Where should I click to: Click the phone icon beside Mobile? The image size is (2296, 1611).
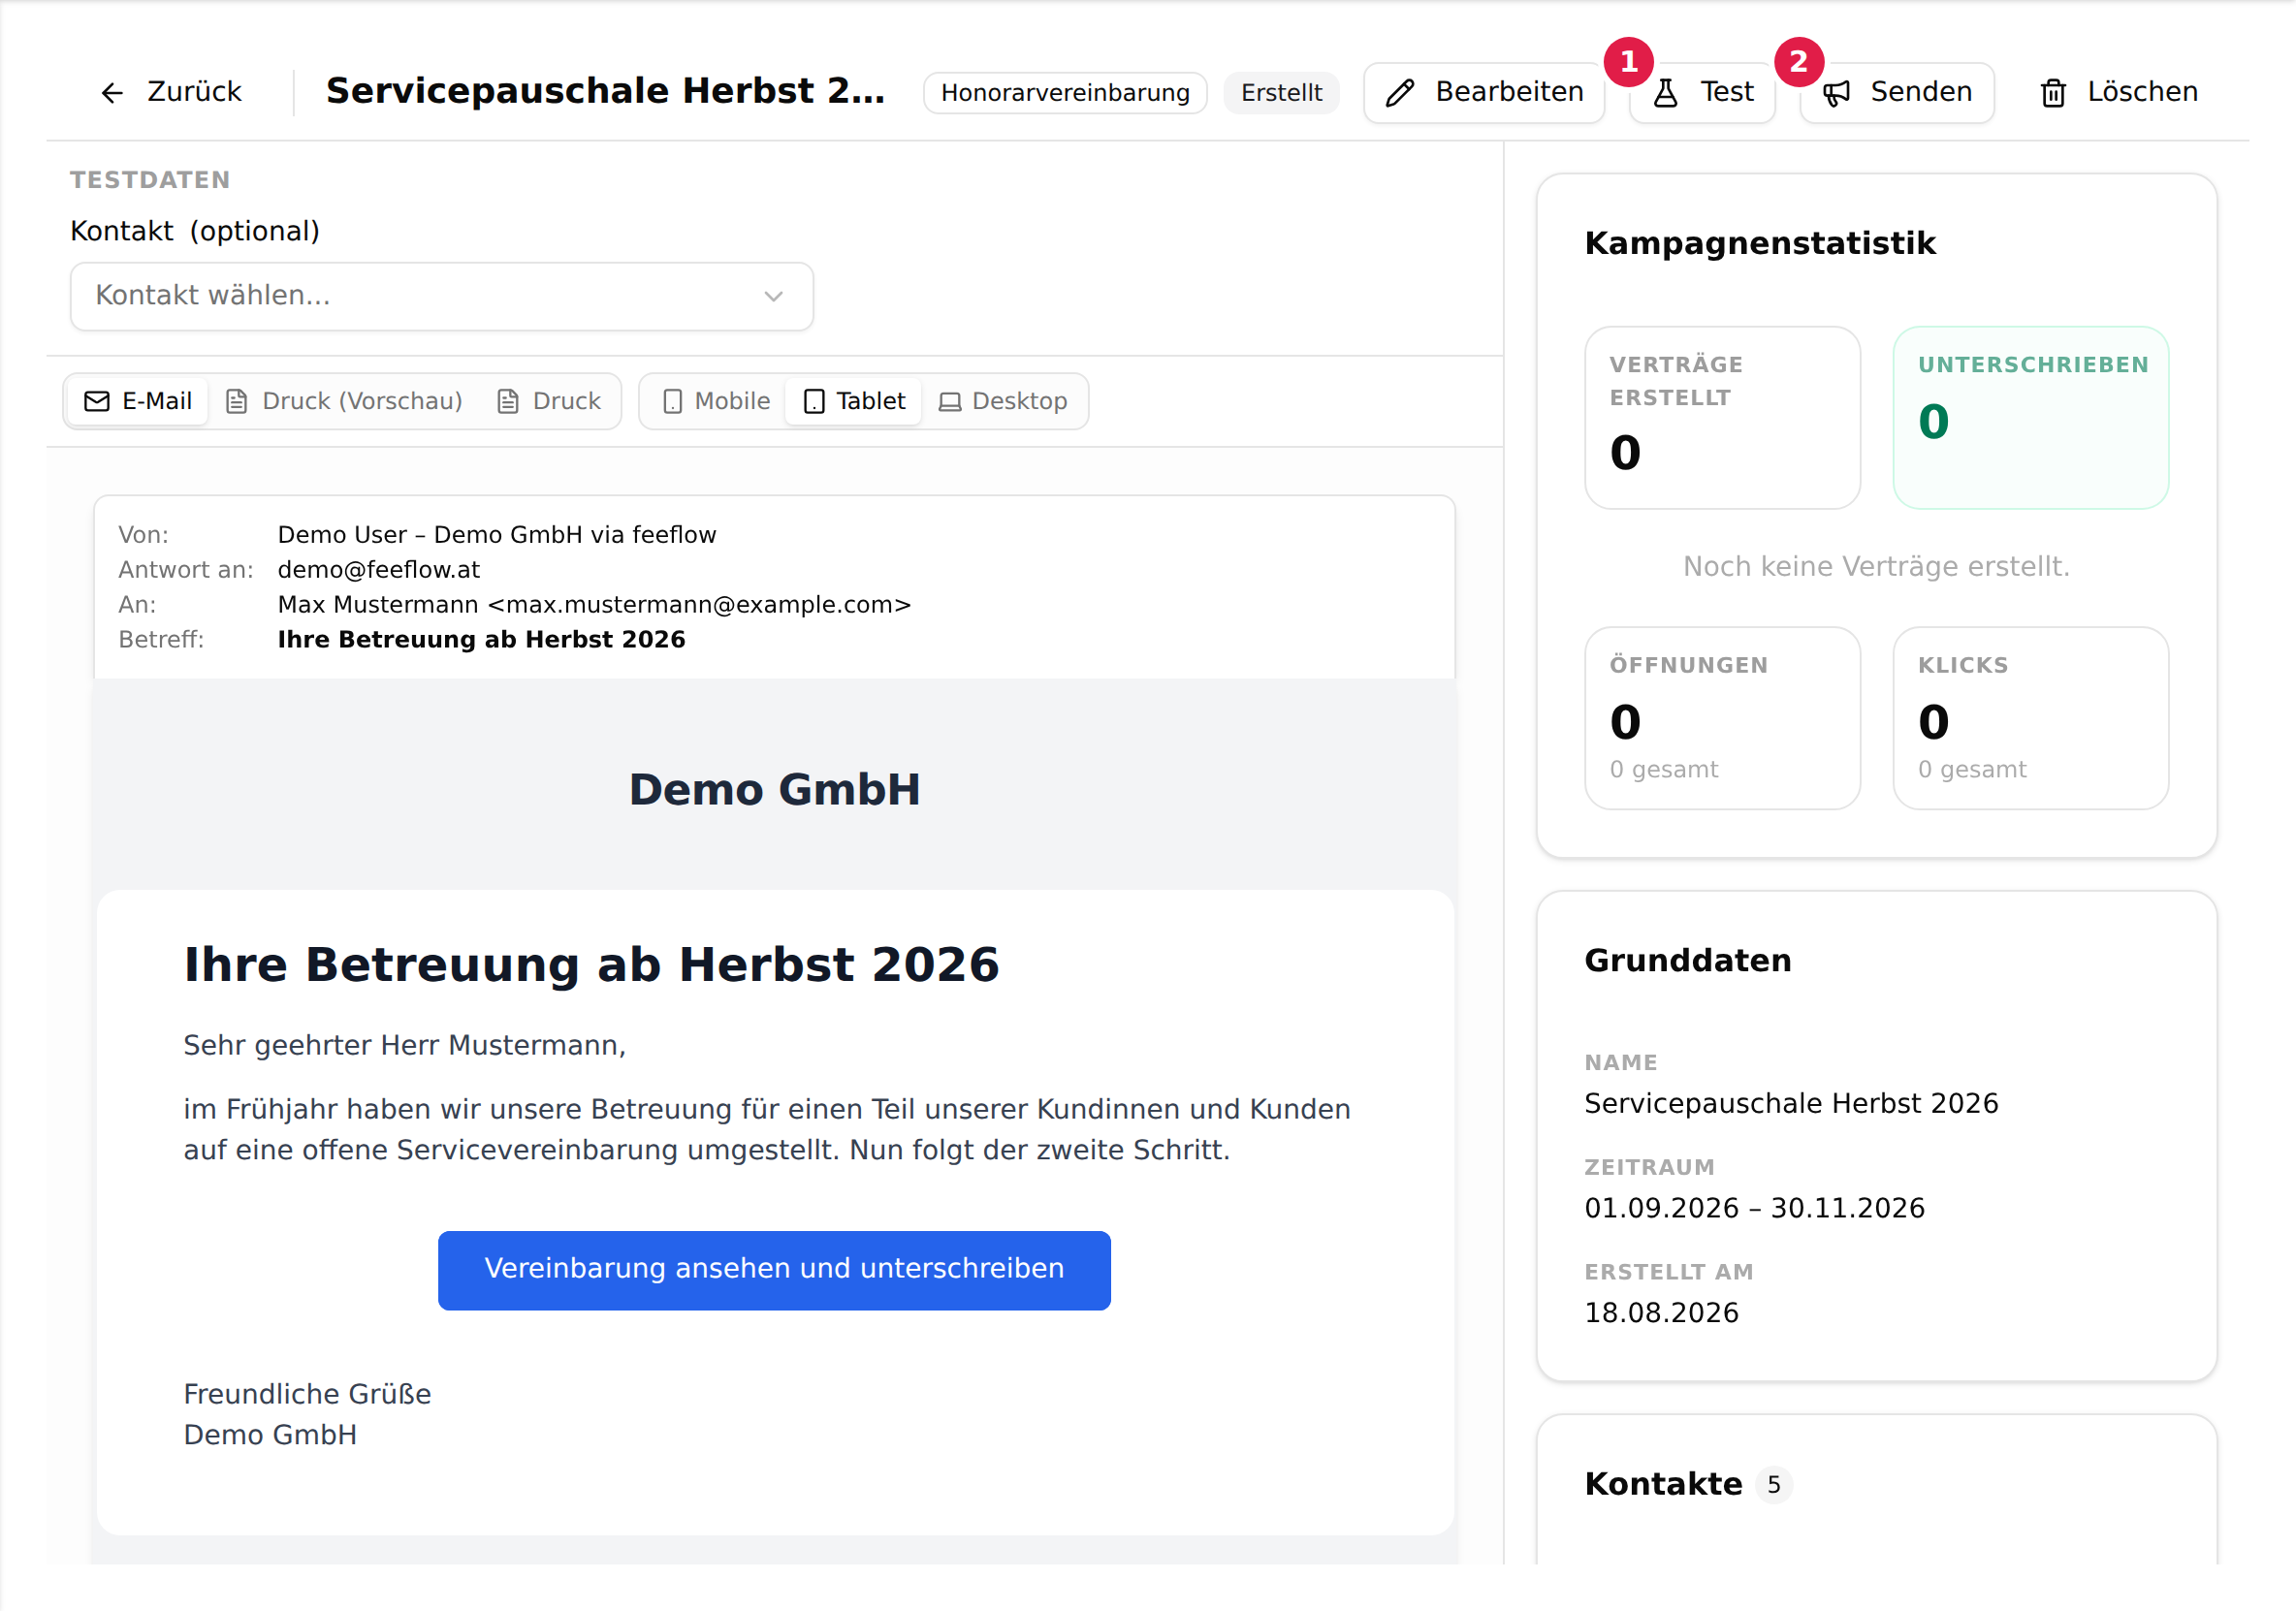tap(673, 401)
